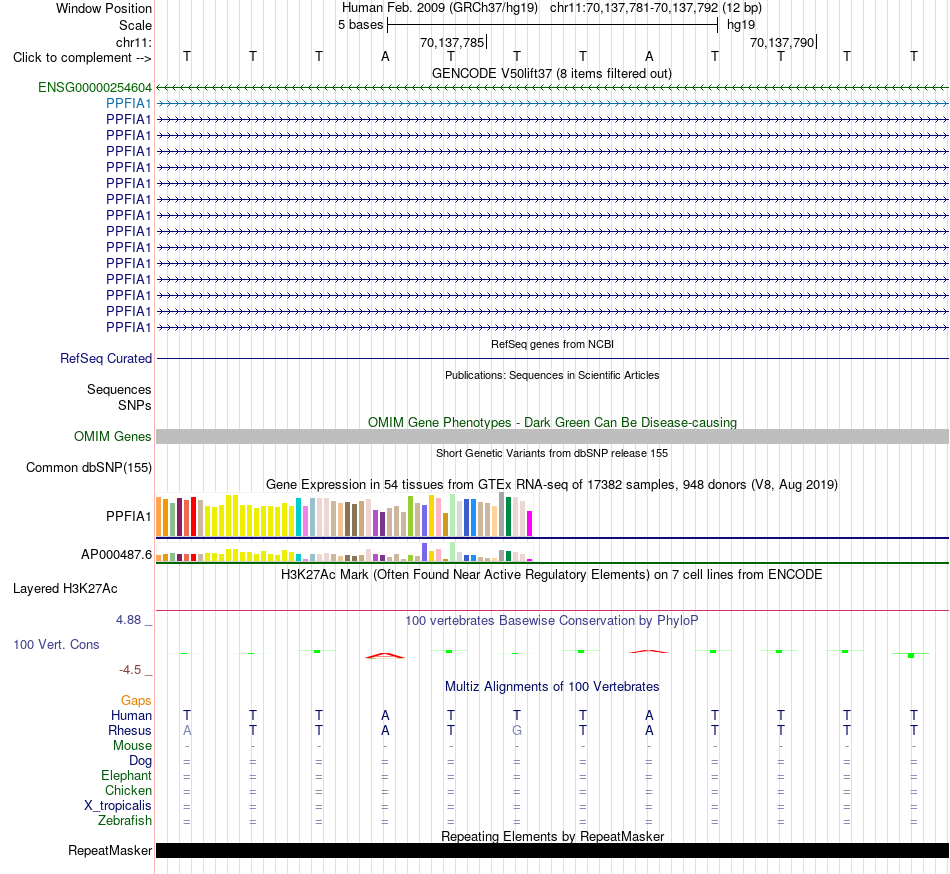The height and width of the screenshot is (874, 950).
Task: Click the AP000487.6 expression bar chart
Action: click(x=344, y=552)
